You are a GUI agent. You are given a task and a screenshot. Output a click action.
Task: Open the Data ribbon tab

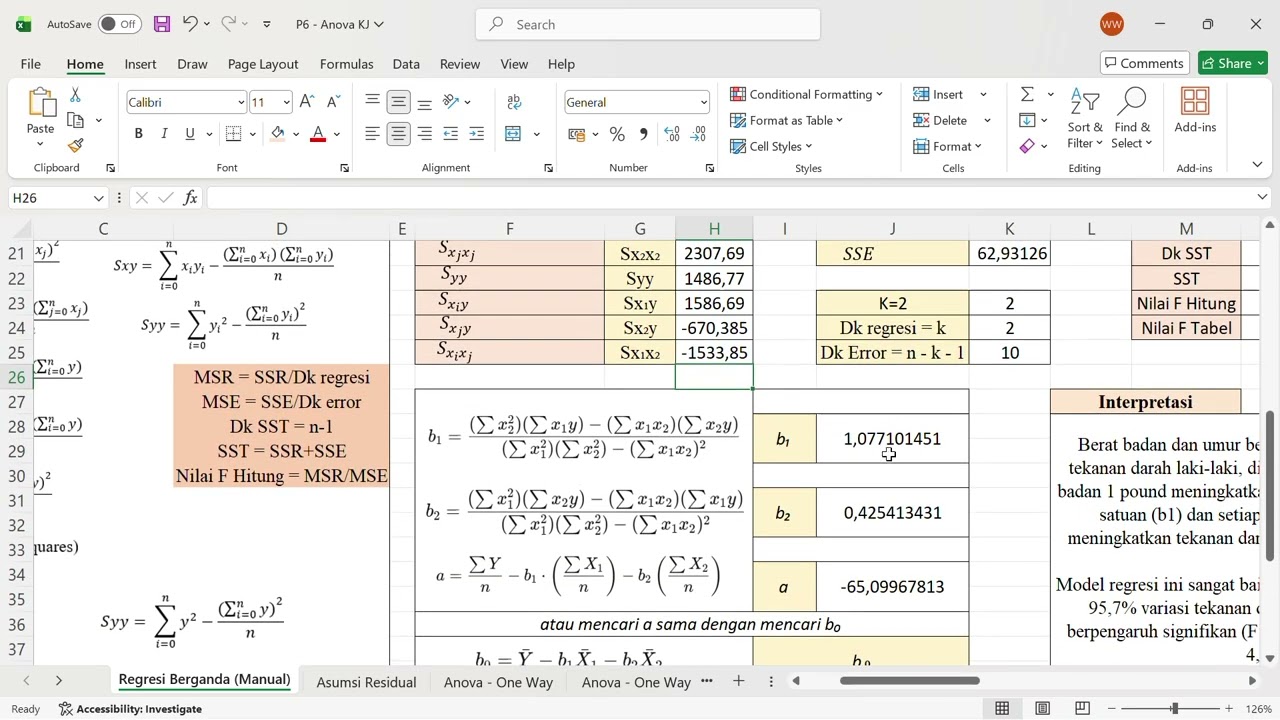tap(406, 64)
